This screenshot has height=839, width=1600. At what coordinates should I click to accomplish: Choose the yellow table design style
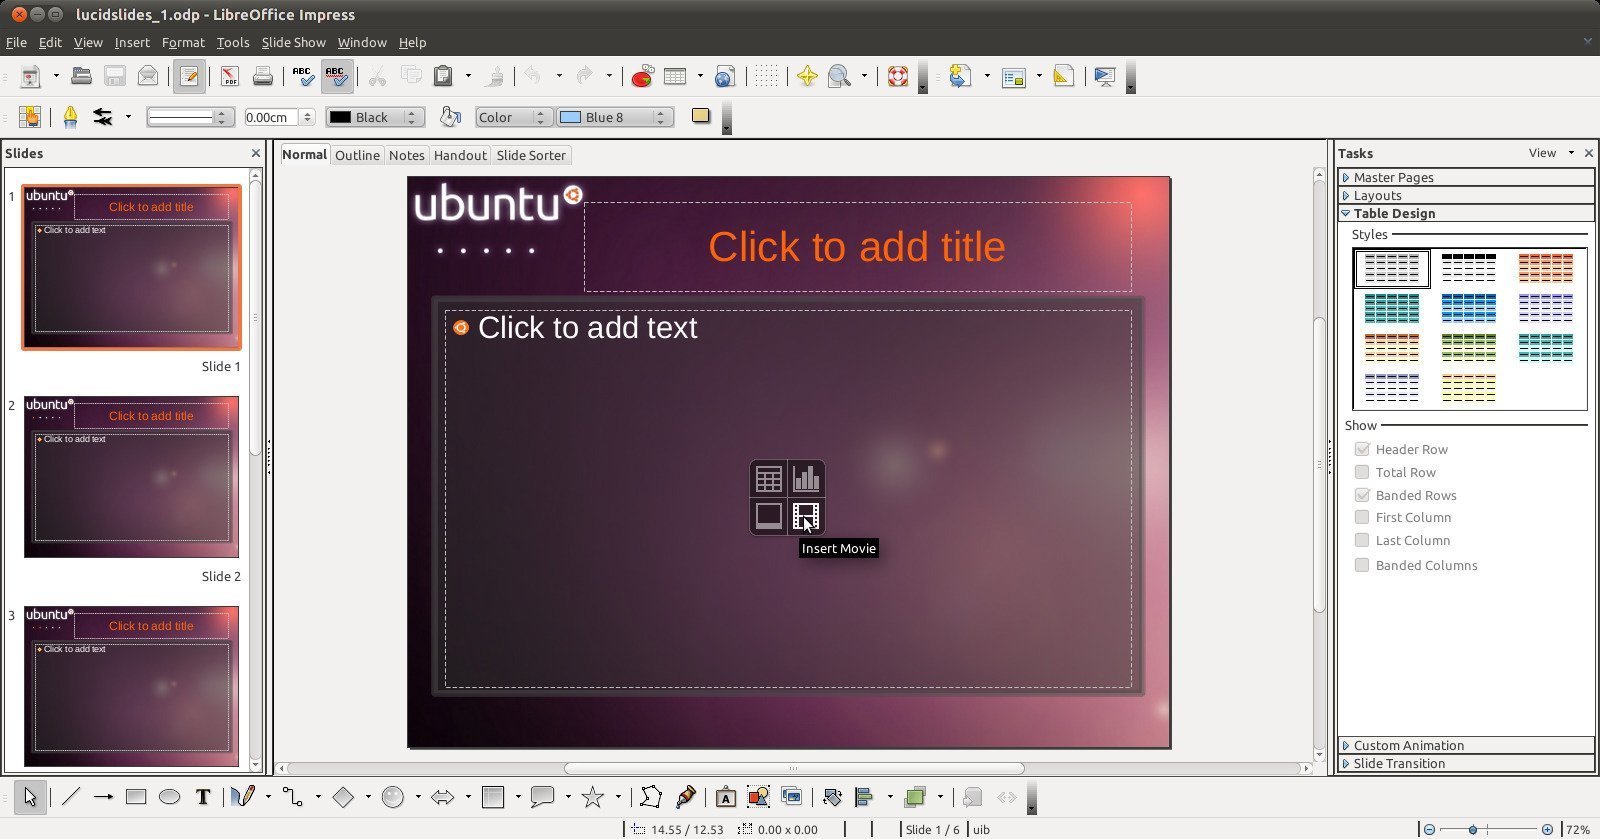coord(1469,387)
